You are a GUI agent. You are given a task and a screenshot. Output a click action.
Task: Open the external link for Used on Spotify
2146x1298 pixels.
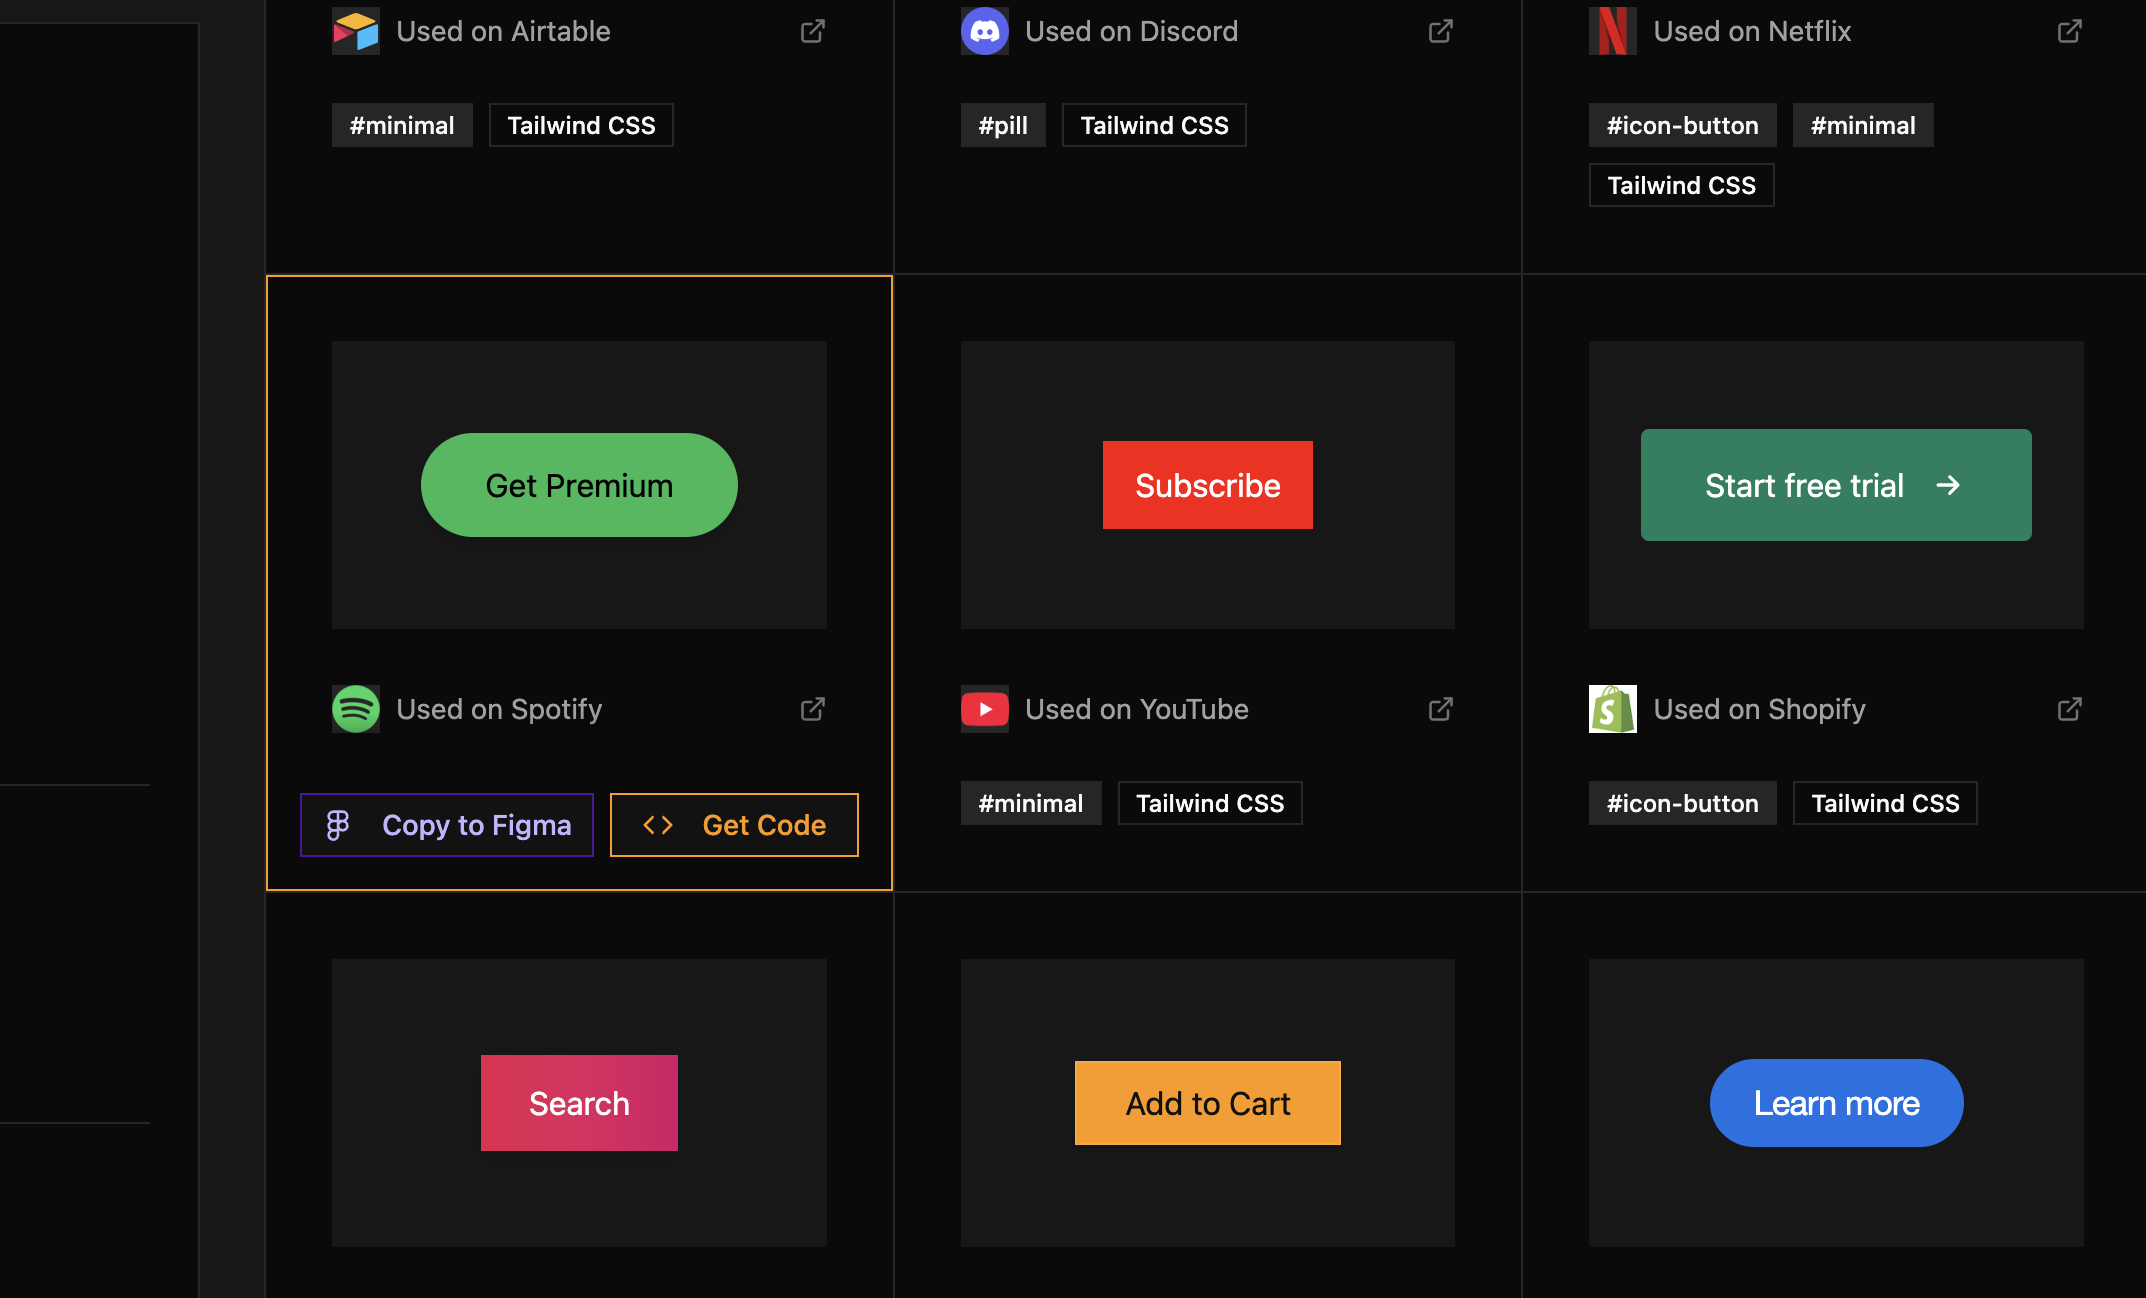(x=813, y=708)
